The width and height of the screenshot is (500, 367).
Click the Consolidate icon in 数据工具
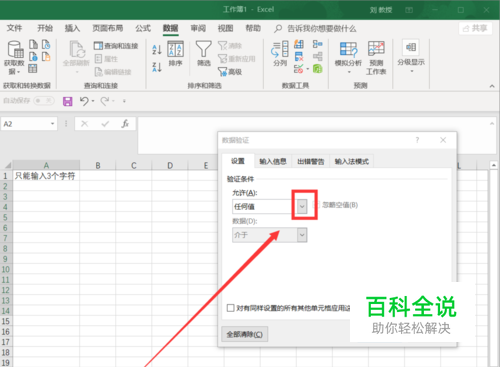click(317, 44)
